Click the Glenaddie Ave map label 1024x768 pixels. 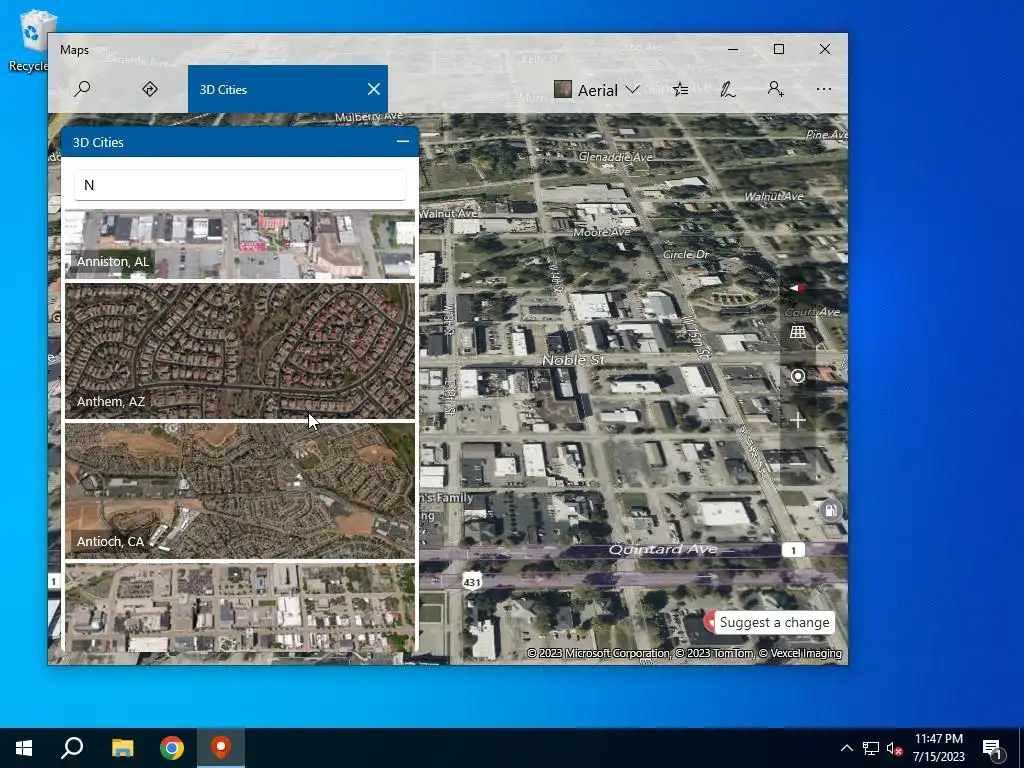tap(615, 157)
